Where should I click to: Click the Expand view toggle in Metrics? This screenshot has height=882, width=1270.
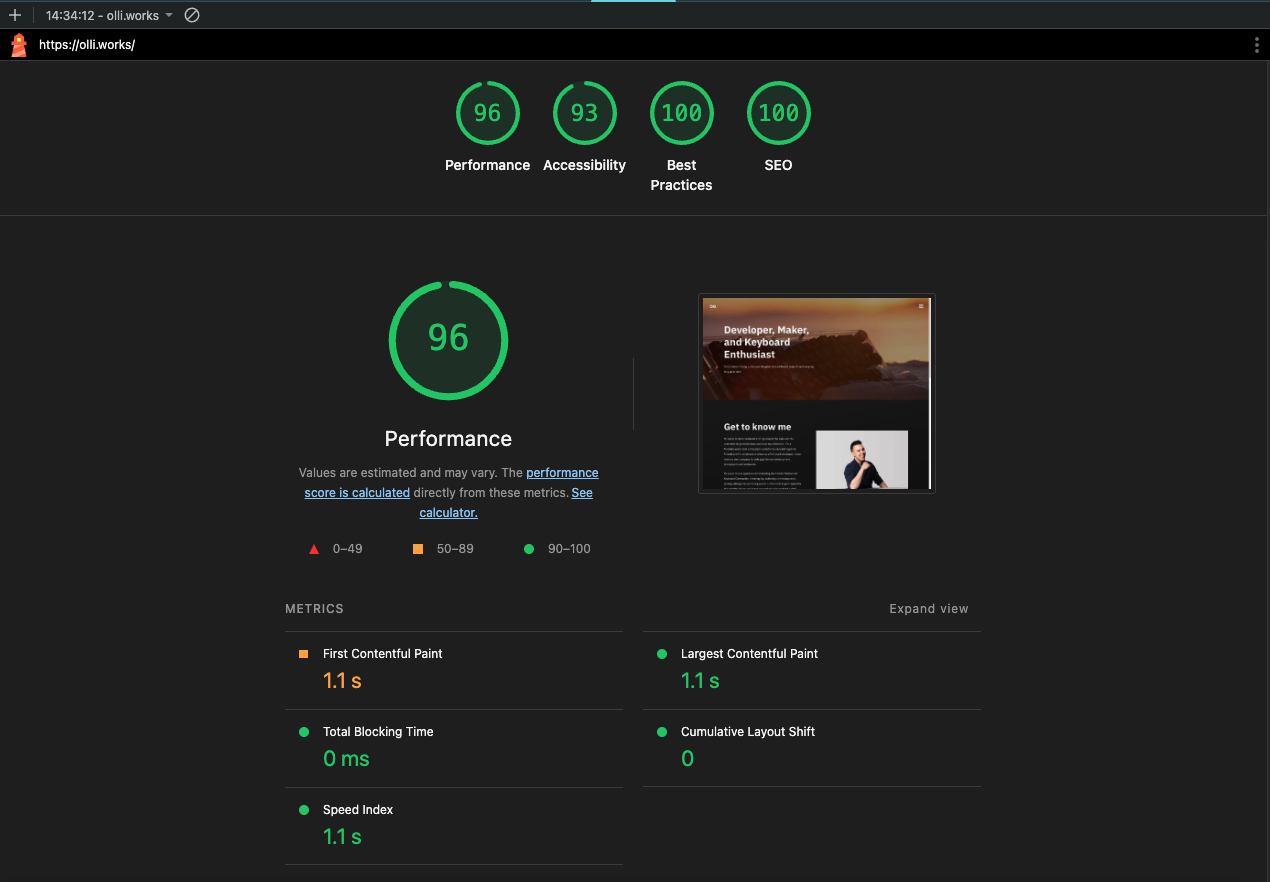(x=929, y=608)
